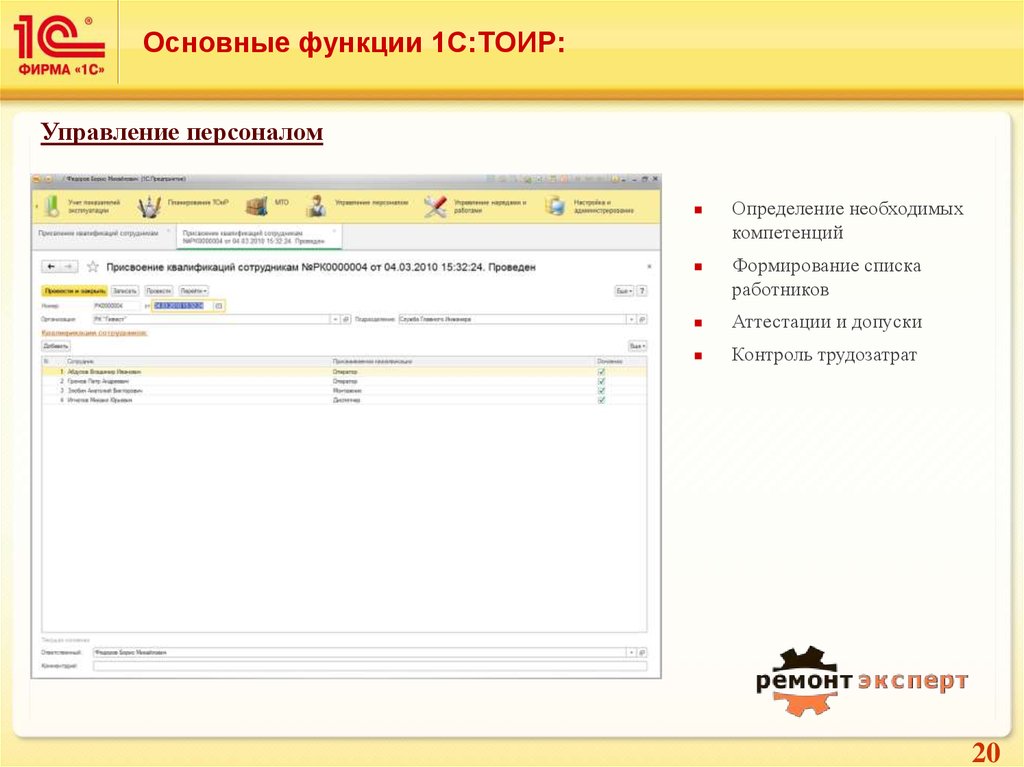Viewport: 1024px width, 767px height.
Task: Click into the Комментарий field
Action: point(370,666)
